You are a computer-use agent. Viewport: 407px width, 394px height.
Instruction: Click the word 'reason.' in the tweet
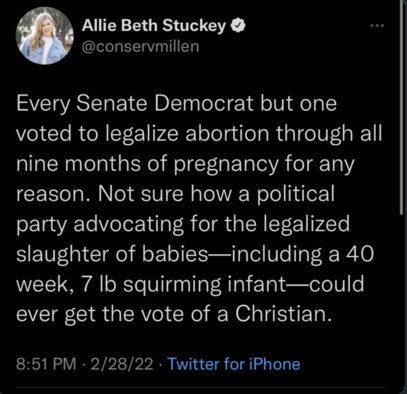click(x=53, y=194)
